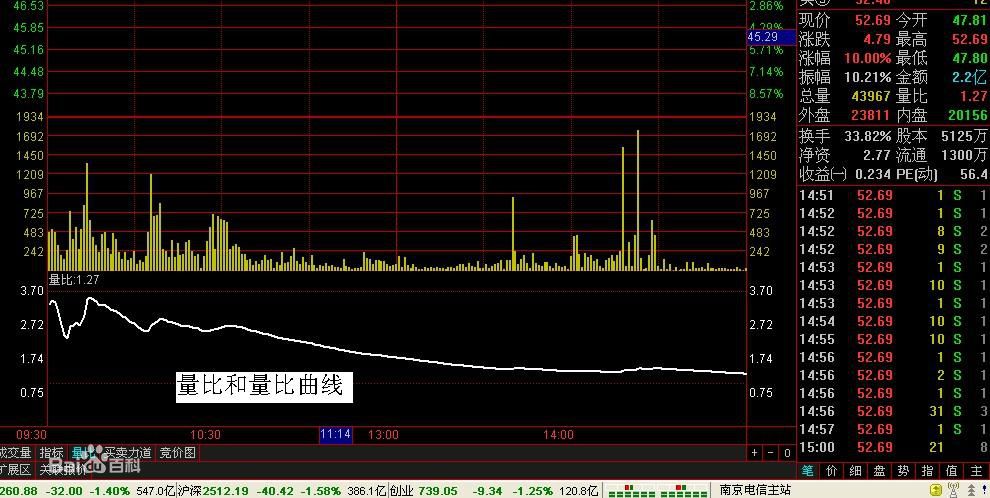
Task: Select the 指 tab in the tick panel
Action: tap(927, 470)
